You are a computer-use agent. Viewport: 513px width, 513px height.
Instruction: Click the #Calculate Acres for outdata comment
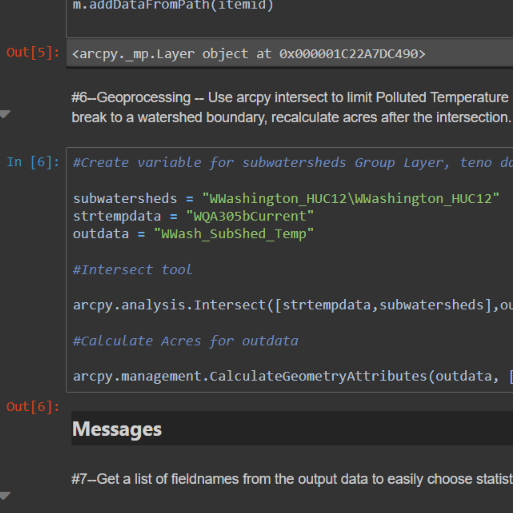(x=186, y=341)
